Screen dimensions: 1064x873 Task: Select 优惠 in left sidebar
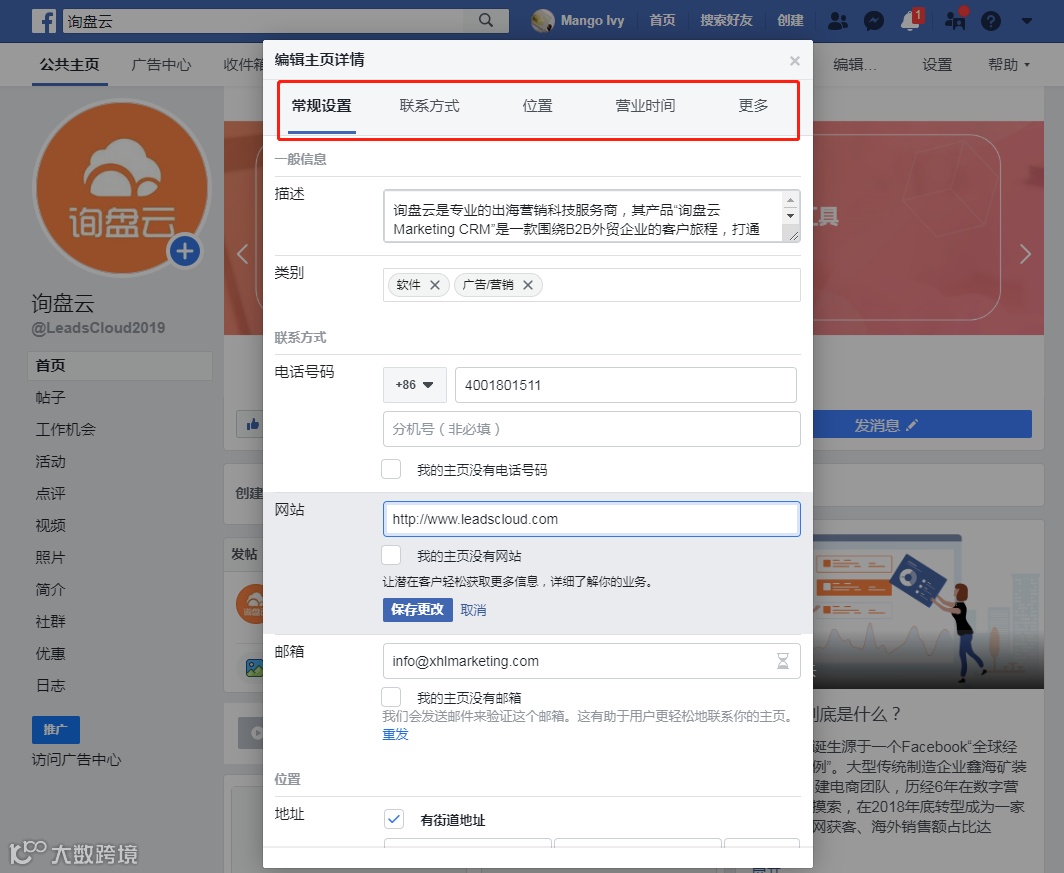[x=51, y=653]
